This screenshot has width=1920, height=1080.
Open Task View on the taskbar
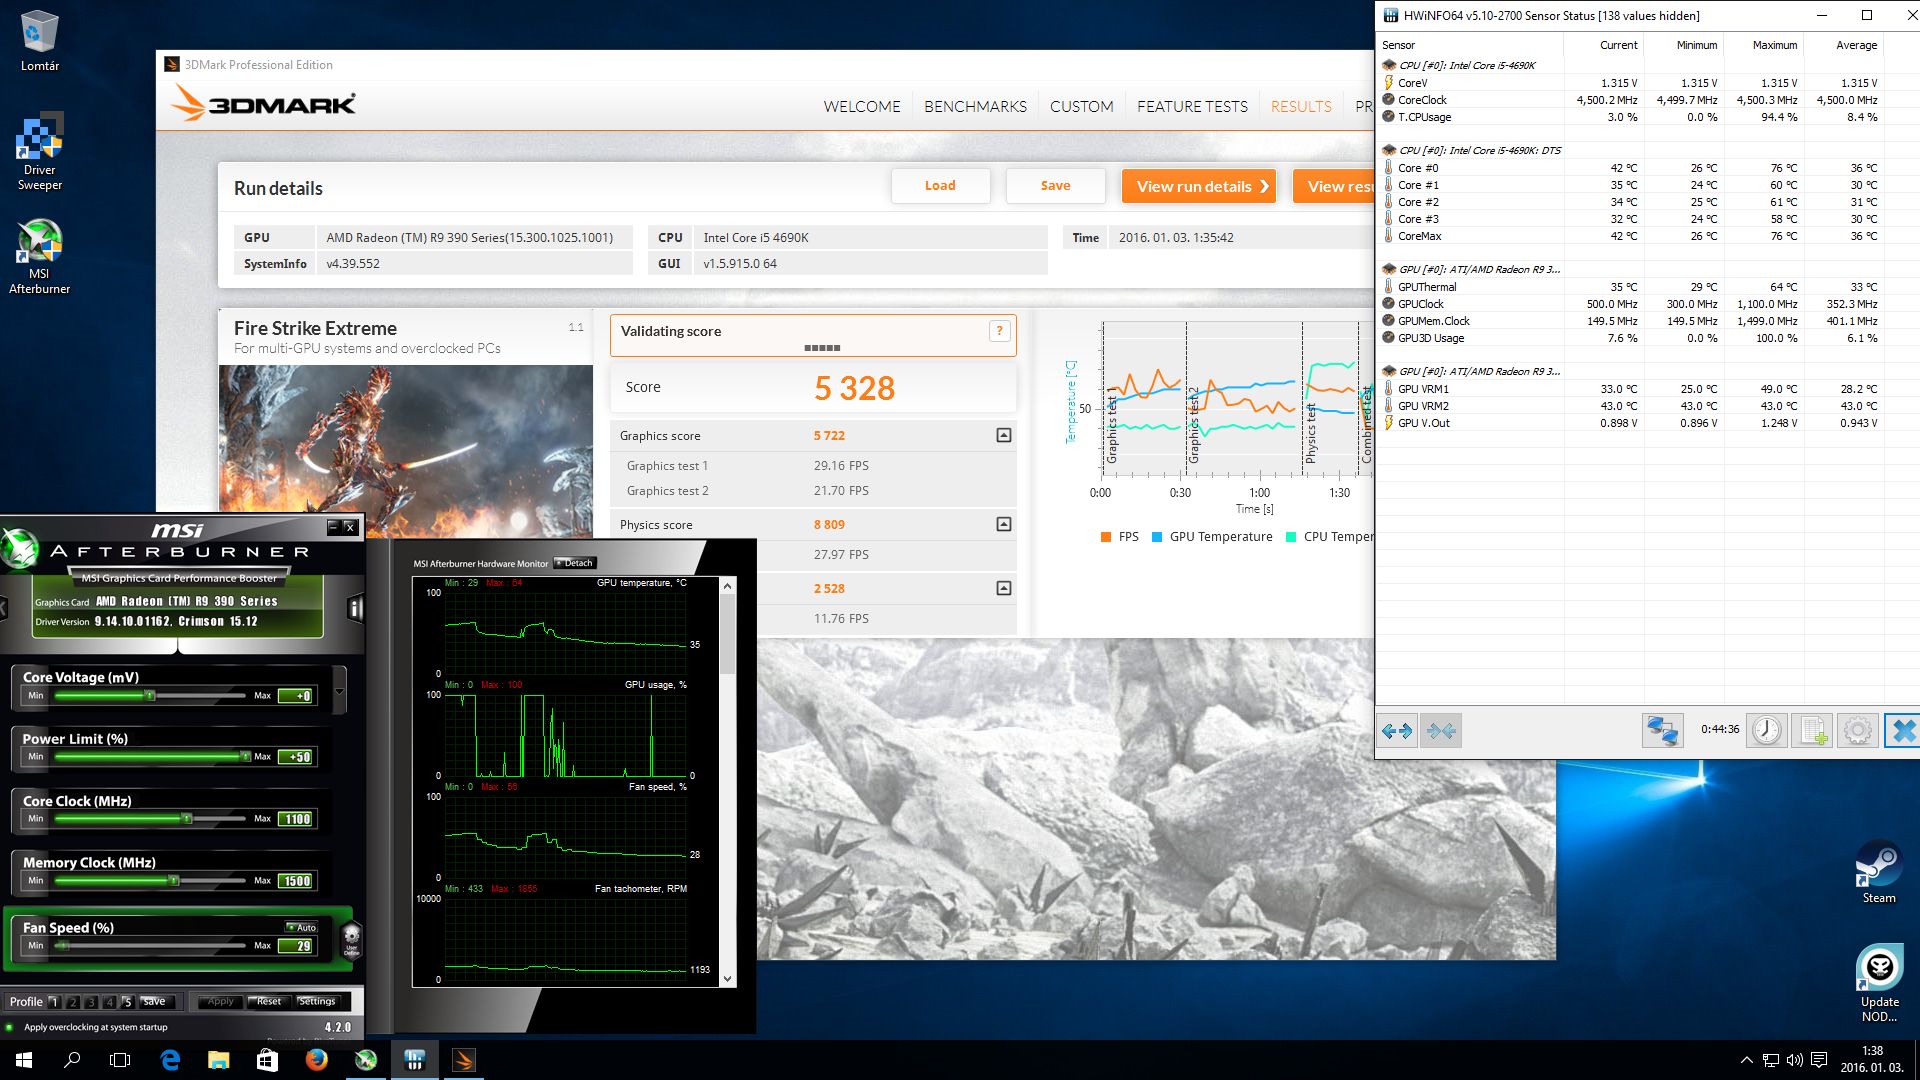coord(120,1060)
